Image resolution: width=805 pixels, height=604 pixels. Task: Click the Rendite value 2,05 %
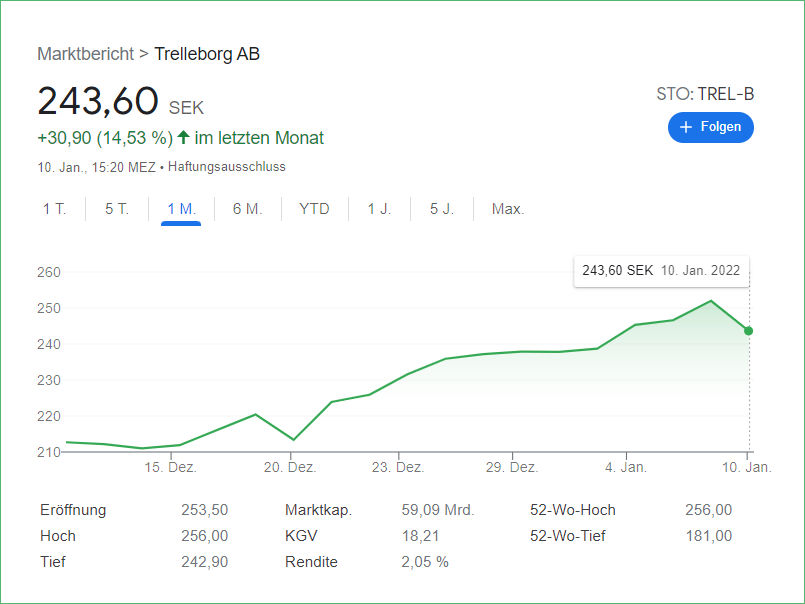pyautogui.click(x=425, y=561)
